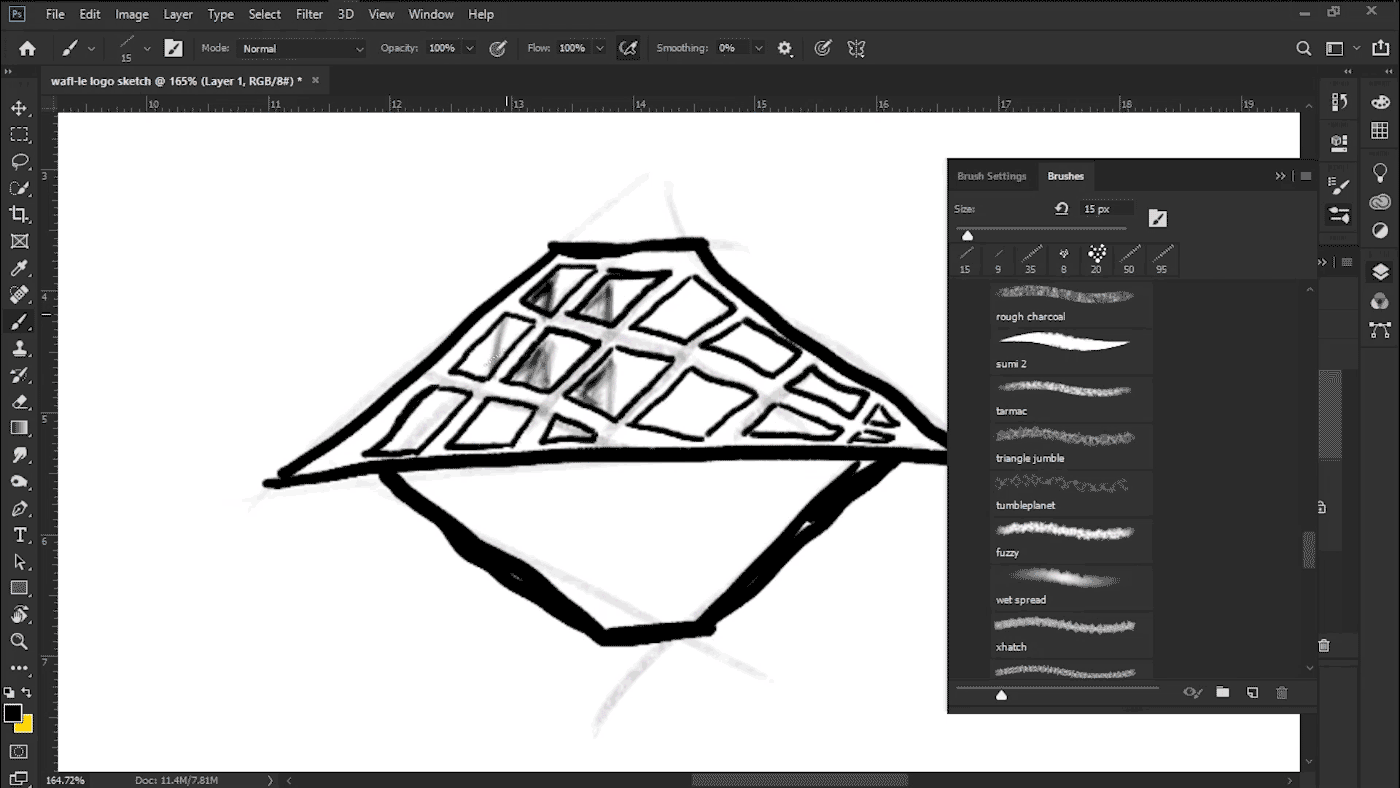Open the brush preset picker dropdown
The width and height of the screenshot is (1400, 788).
(x=147, y=48)
